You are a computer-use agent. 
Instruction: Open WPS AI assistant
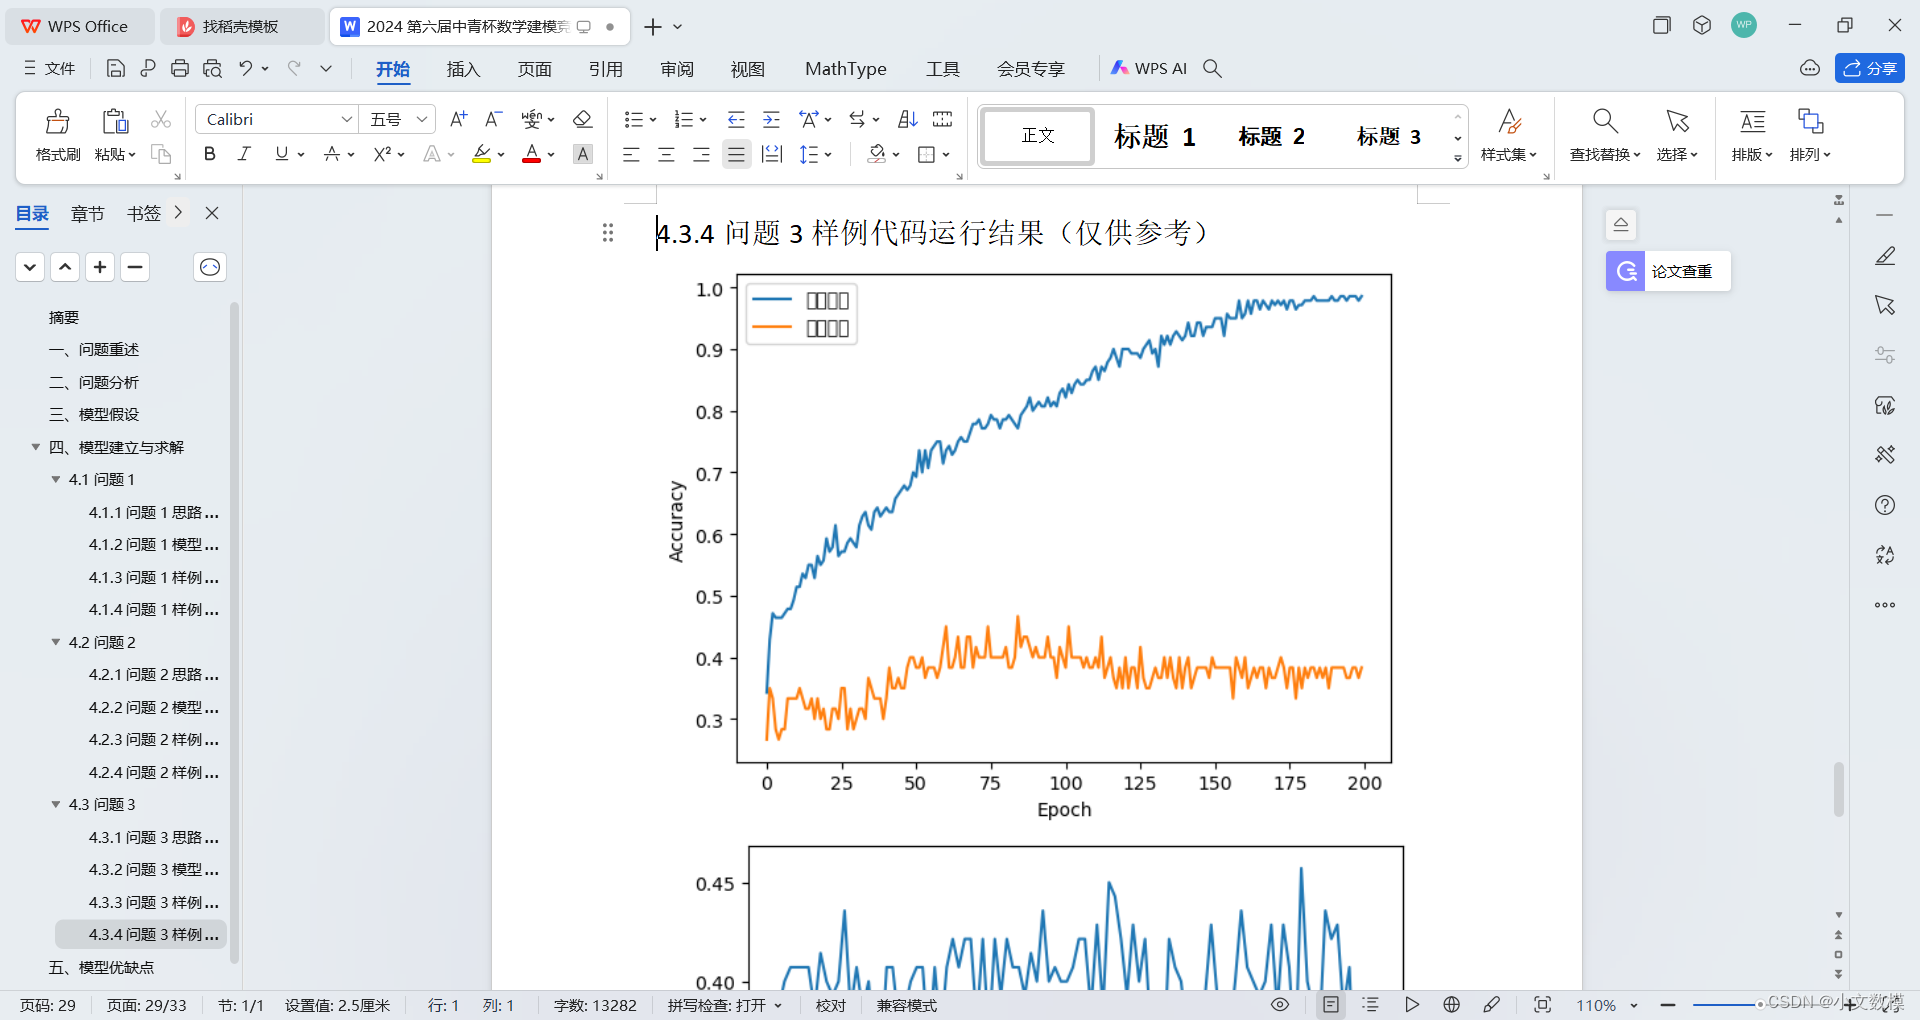pos(1149,68)
